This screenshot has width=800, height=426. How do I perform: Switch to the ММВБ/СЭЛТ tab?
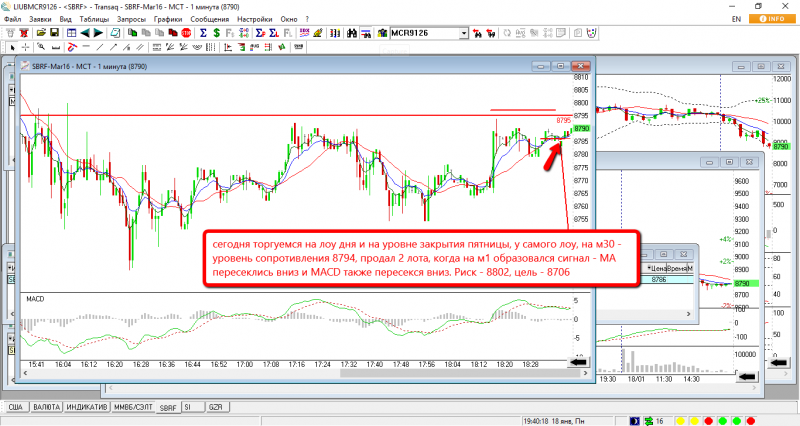(x=133, y=407)
